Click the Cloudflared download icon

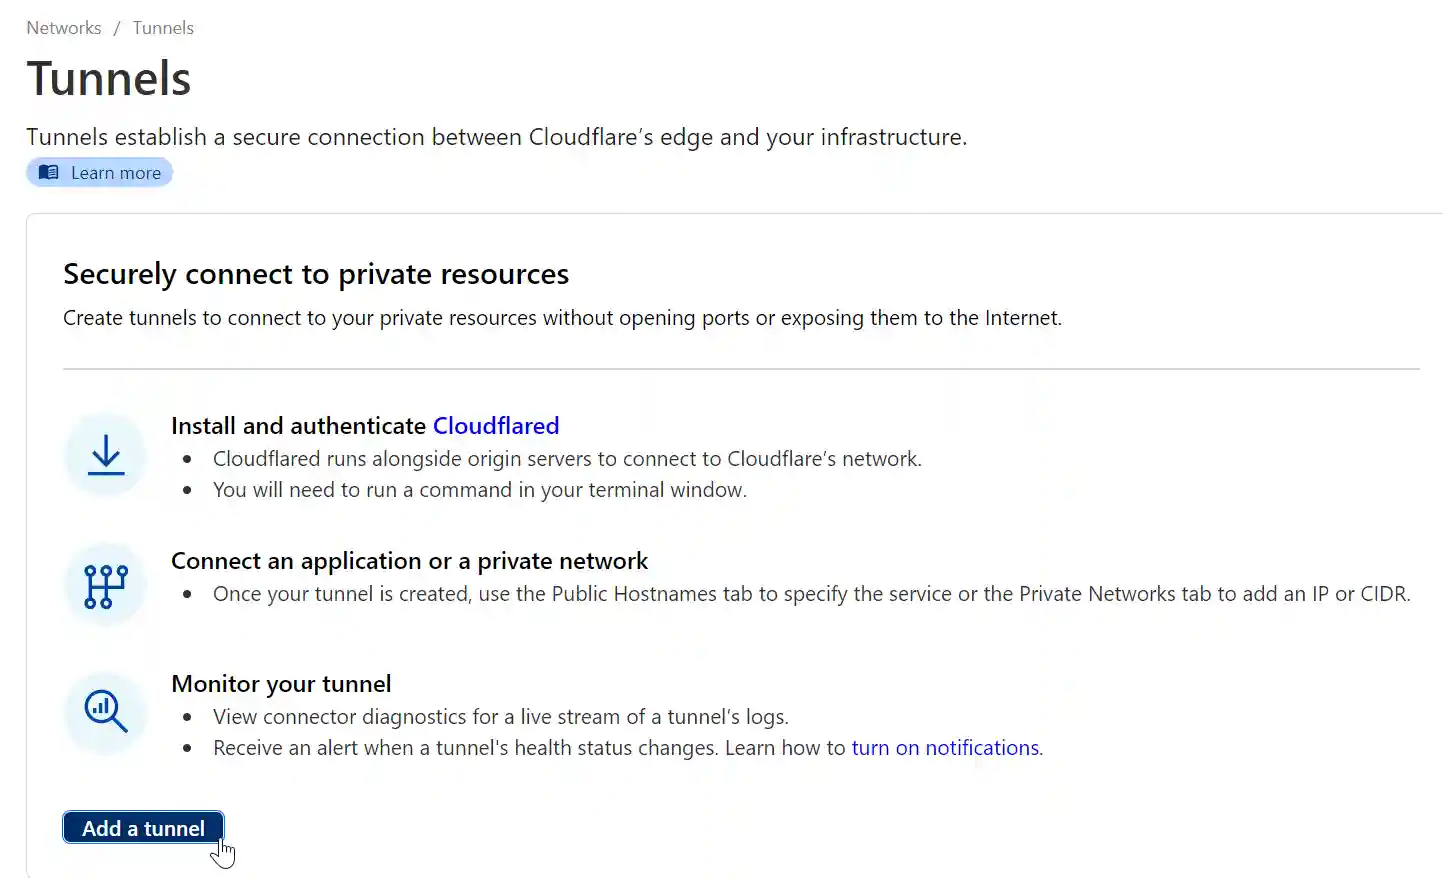click(x=104, y=455)
